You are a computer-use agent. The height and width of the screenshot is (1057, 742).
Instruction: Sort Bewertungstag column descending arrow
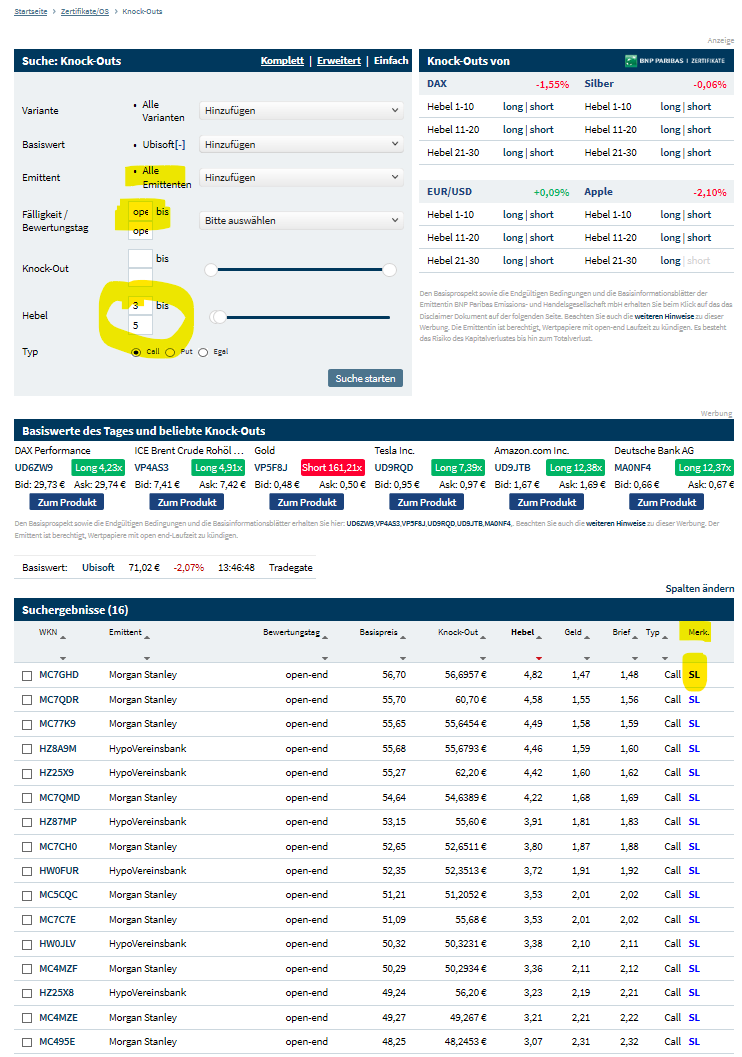tap(325, 658)
